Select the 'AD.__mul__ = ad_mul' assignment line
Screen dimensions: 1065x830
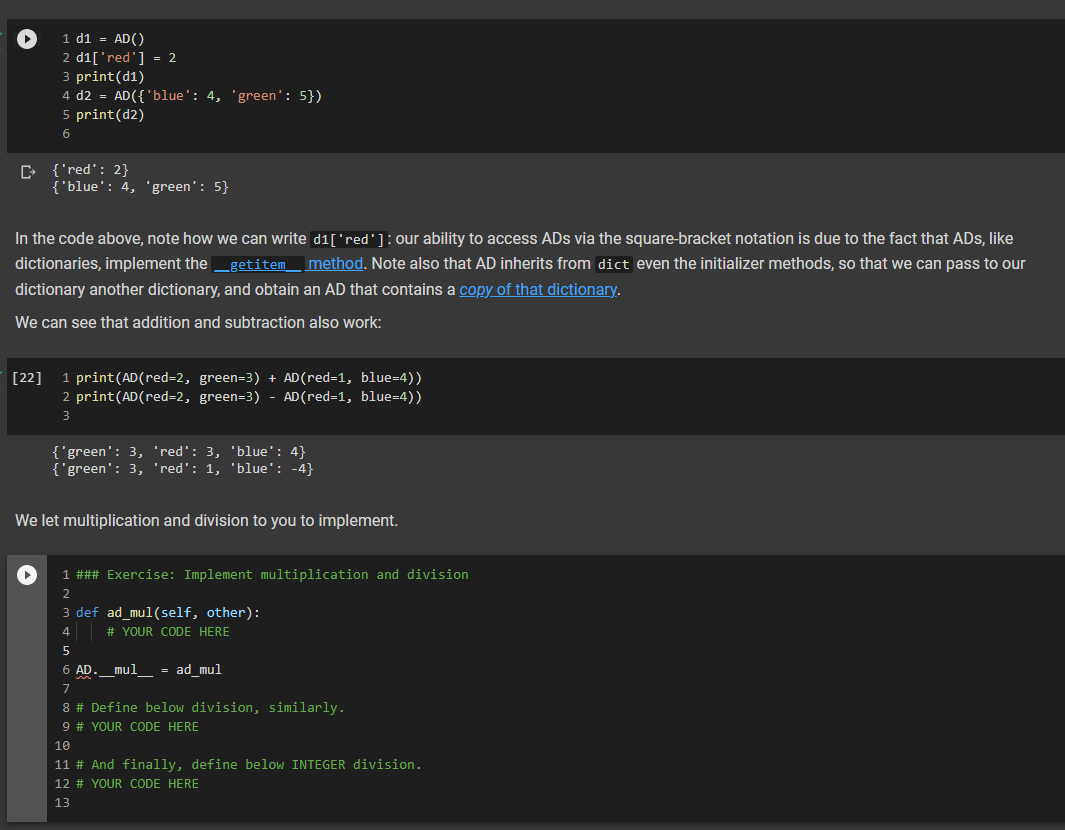pos(147,669)
